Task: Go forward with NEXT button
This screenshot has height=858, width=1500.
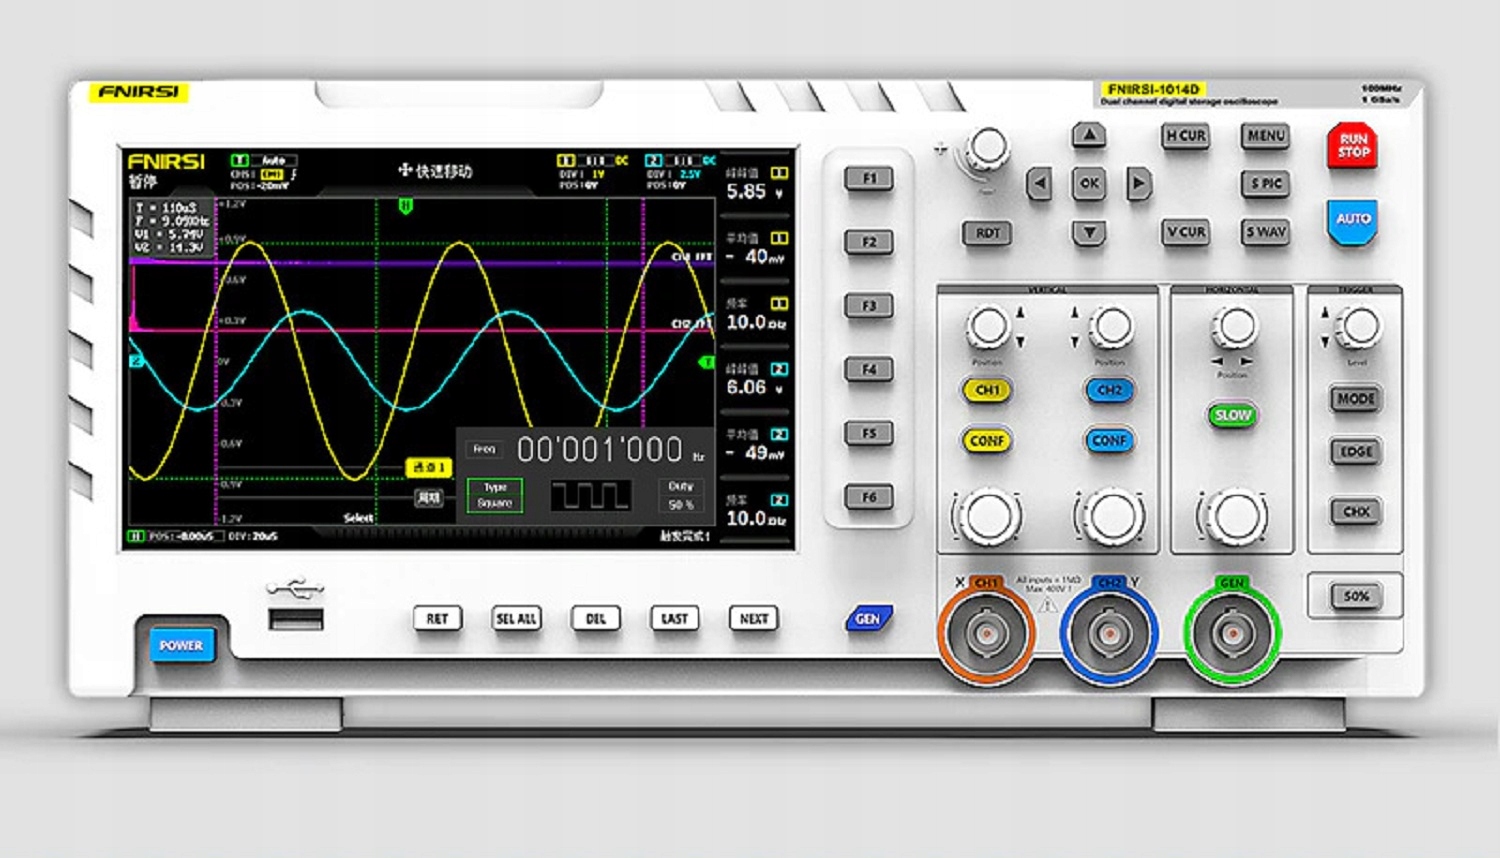Action: [754, 619]
